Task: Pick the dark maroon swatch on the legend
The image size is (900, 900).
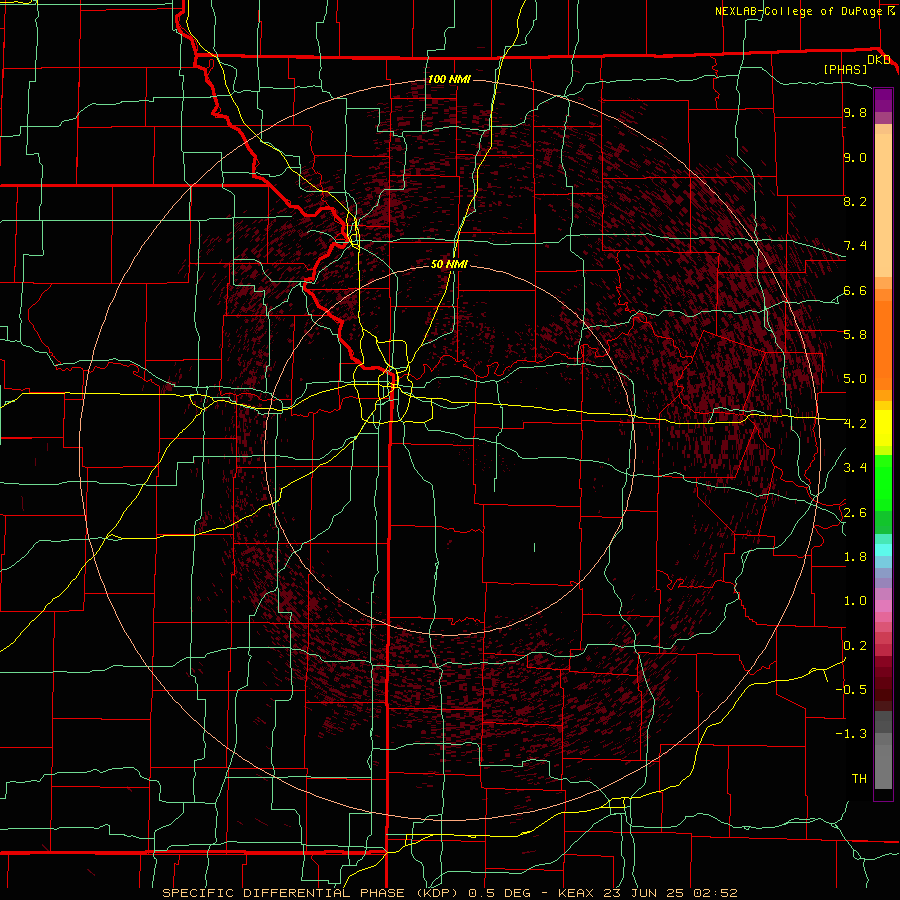Action: (x=883, y=686)
